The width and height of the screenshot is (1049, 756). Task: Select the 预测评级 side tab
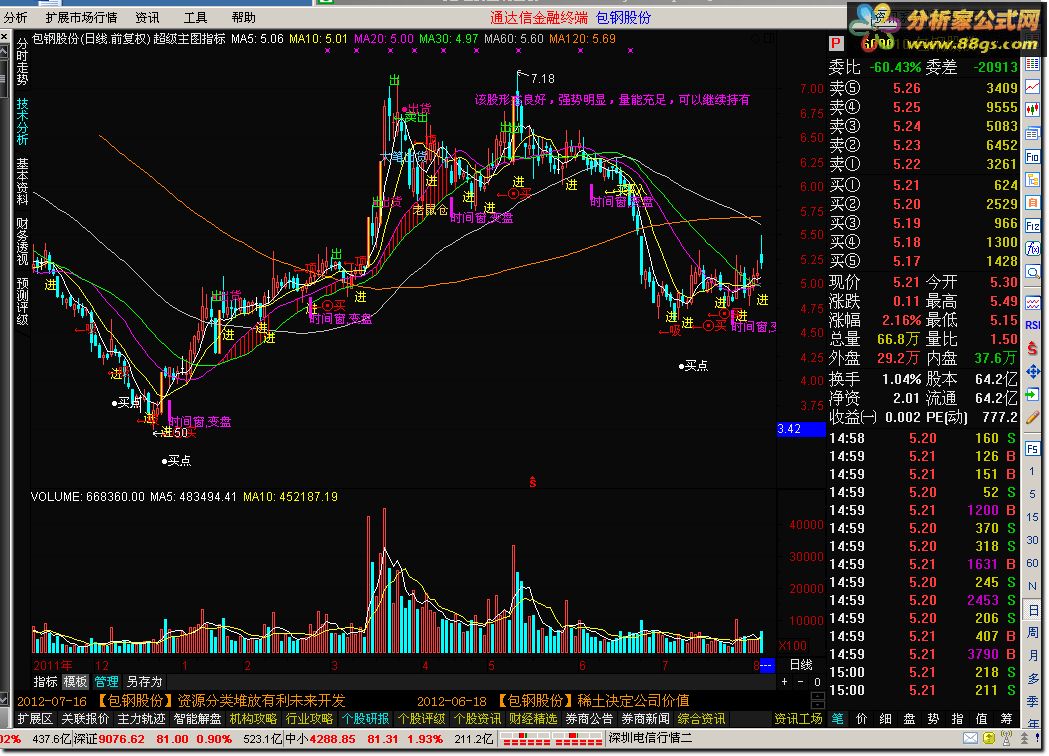coord(22,301)
